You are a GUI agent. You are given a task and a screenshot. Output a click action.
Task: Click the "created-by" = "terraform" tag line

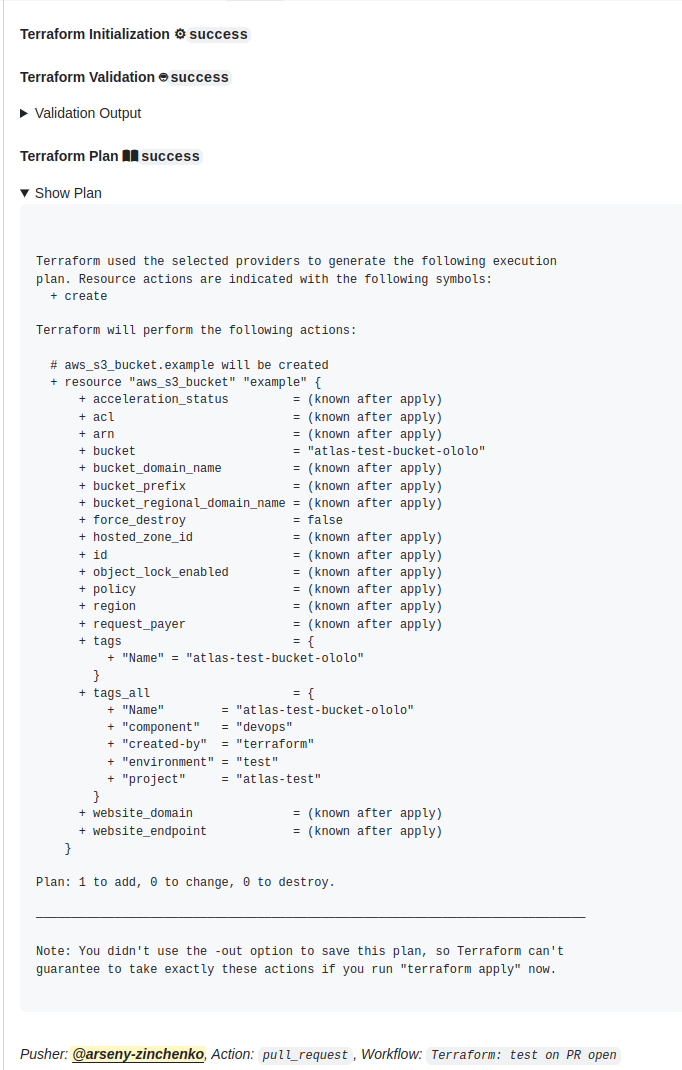pos(210,744)
